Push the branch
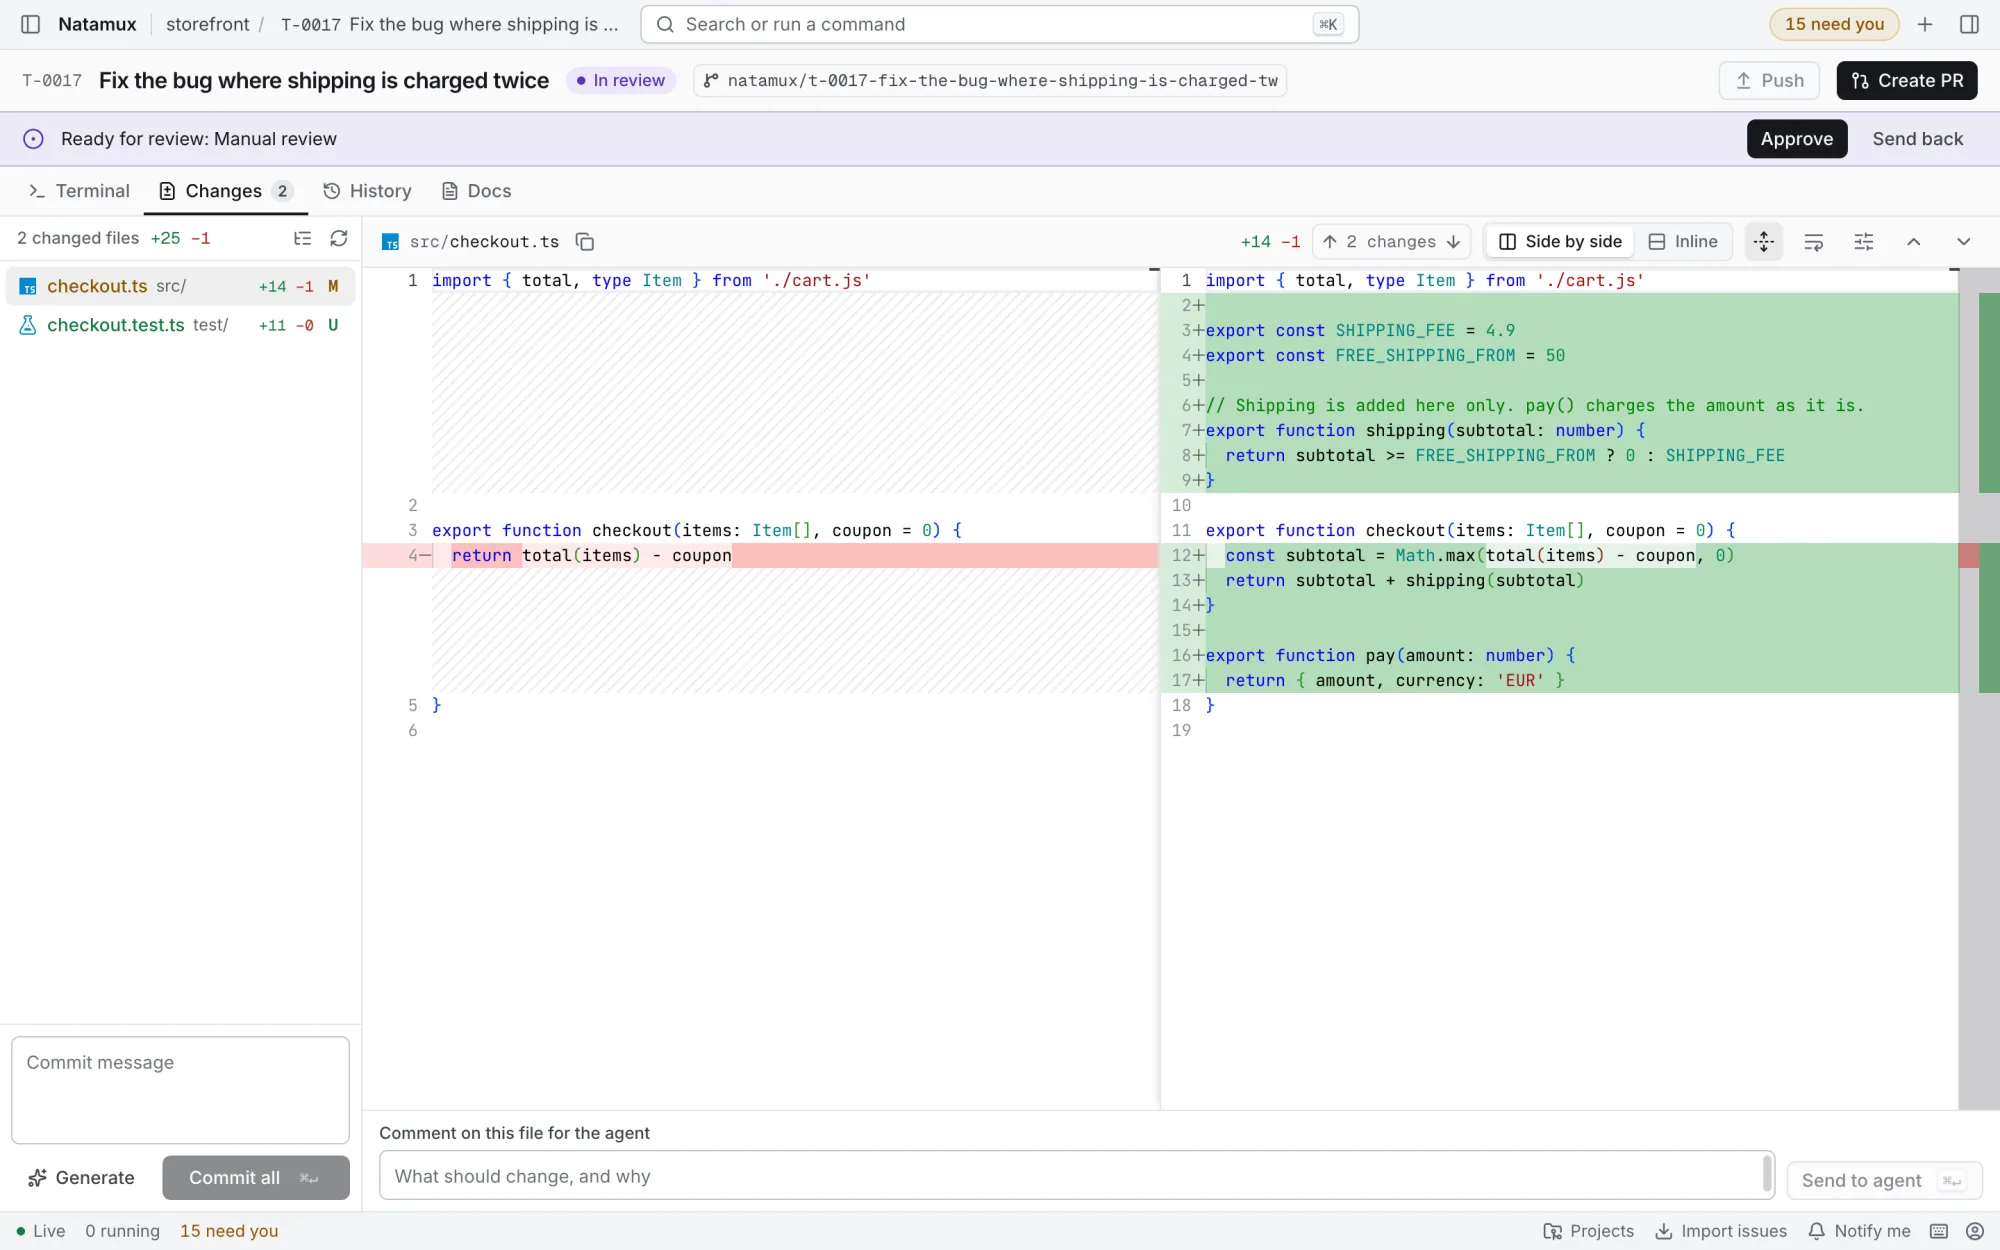Screen dimensions: 2000x1250 pyautogui.click(x=1769, y=81)
